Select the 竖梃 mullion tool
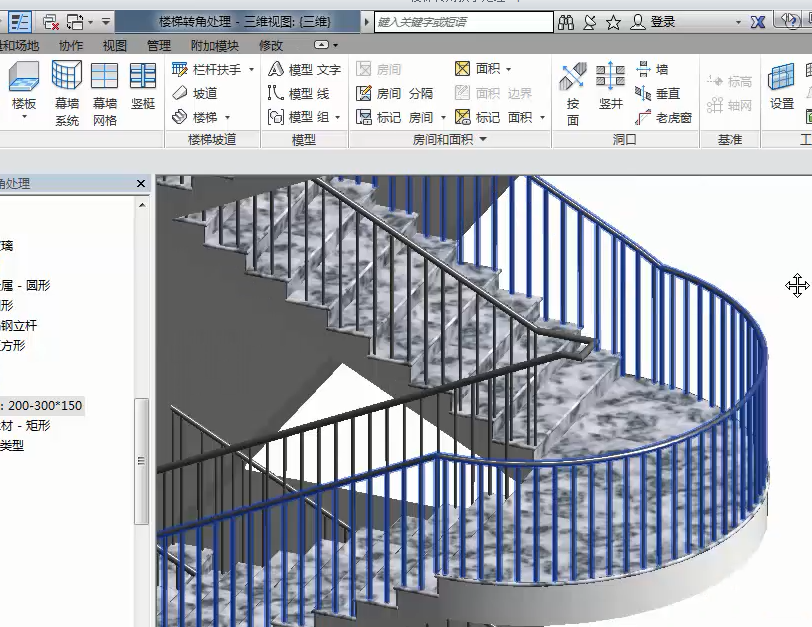This screenshot has width=812, height=627. click(143, 88)
